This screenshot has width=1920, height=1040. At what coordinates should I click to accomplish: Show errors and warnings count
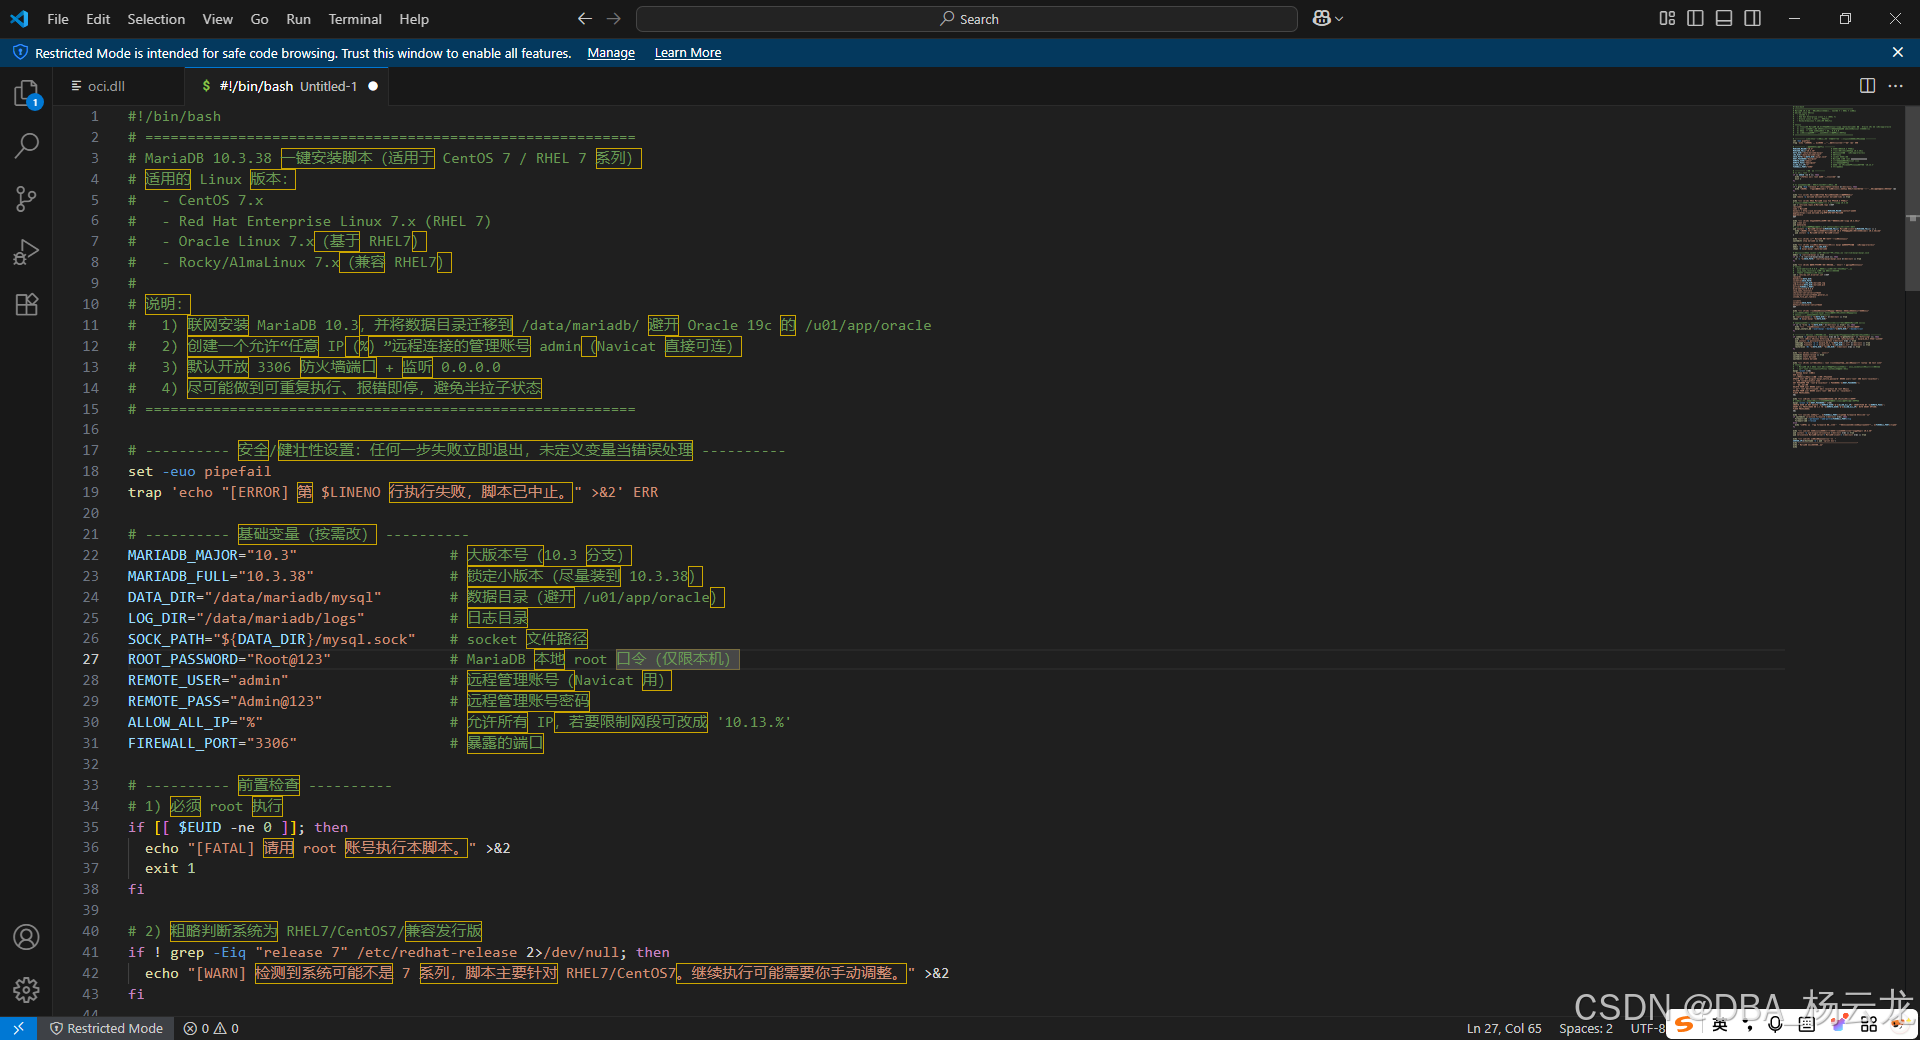tap(211, 1028)
